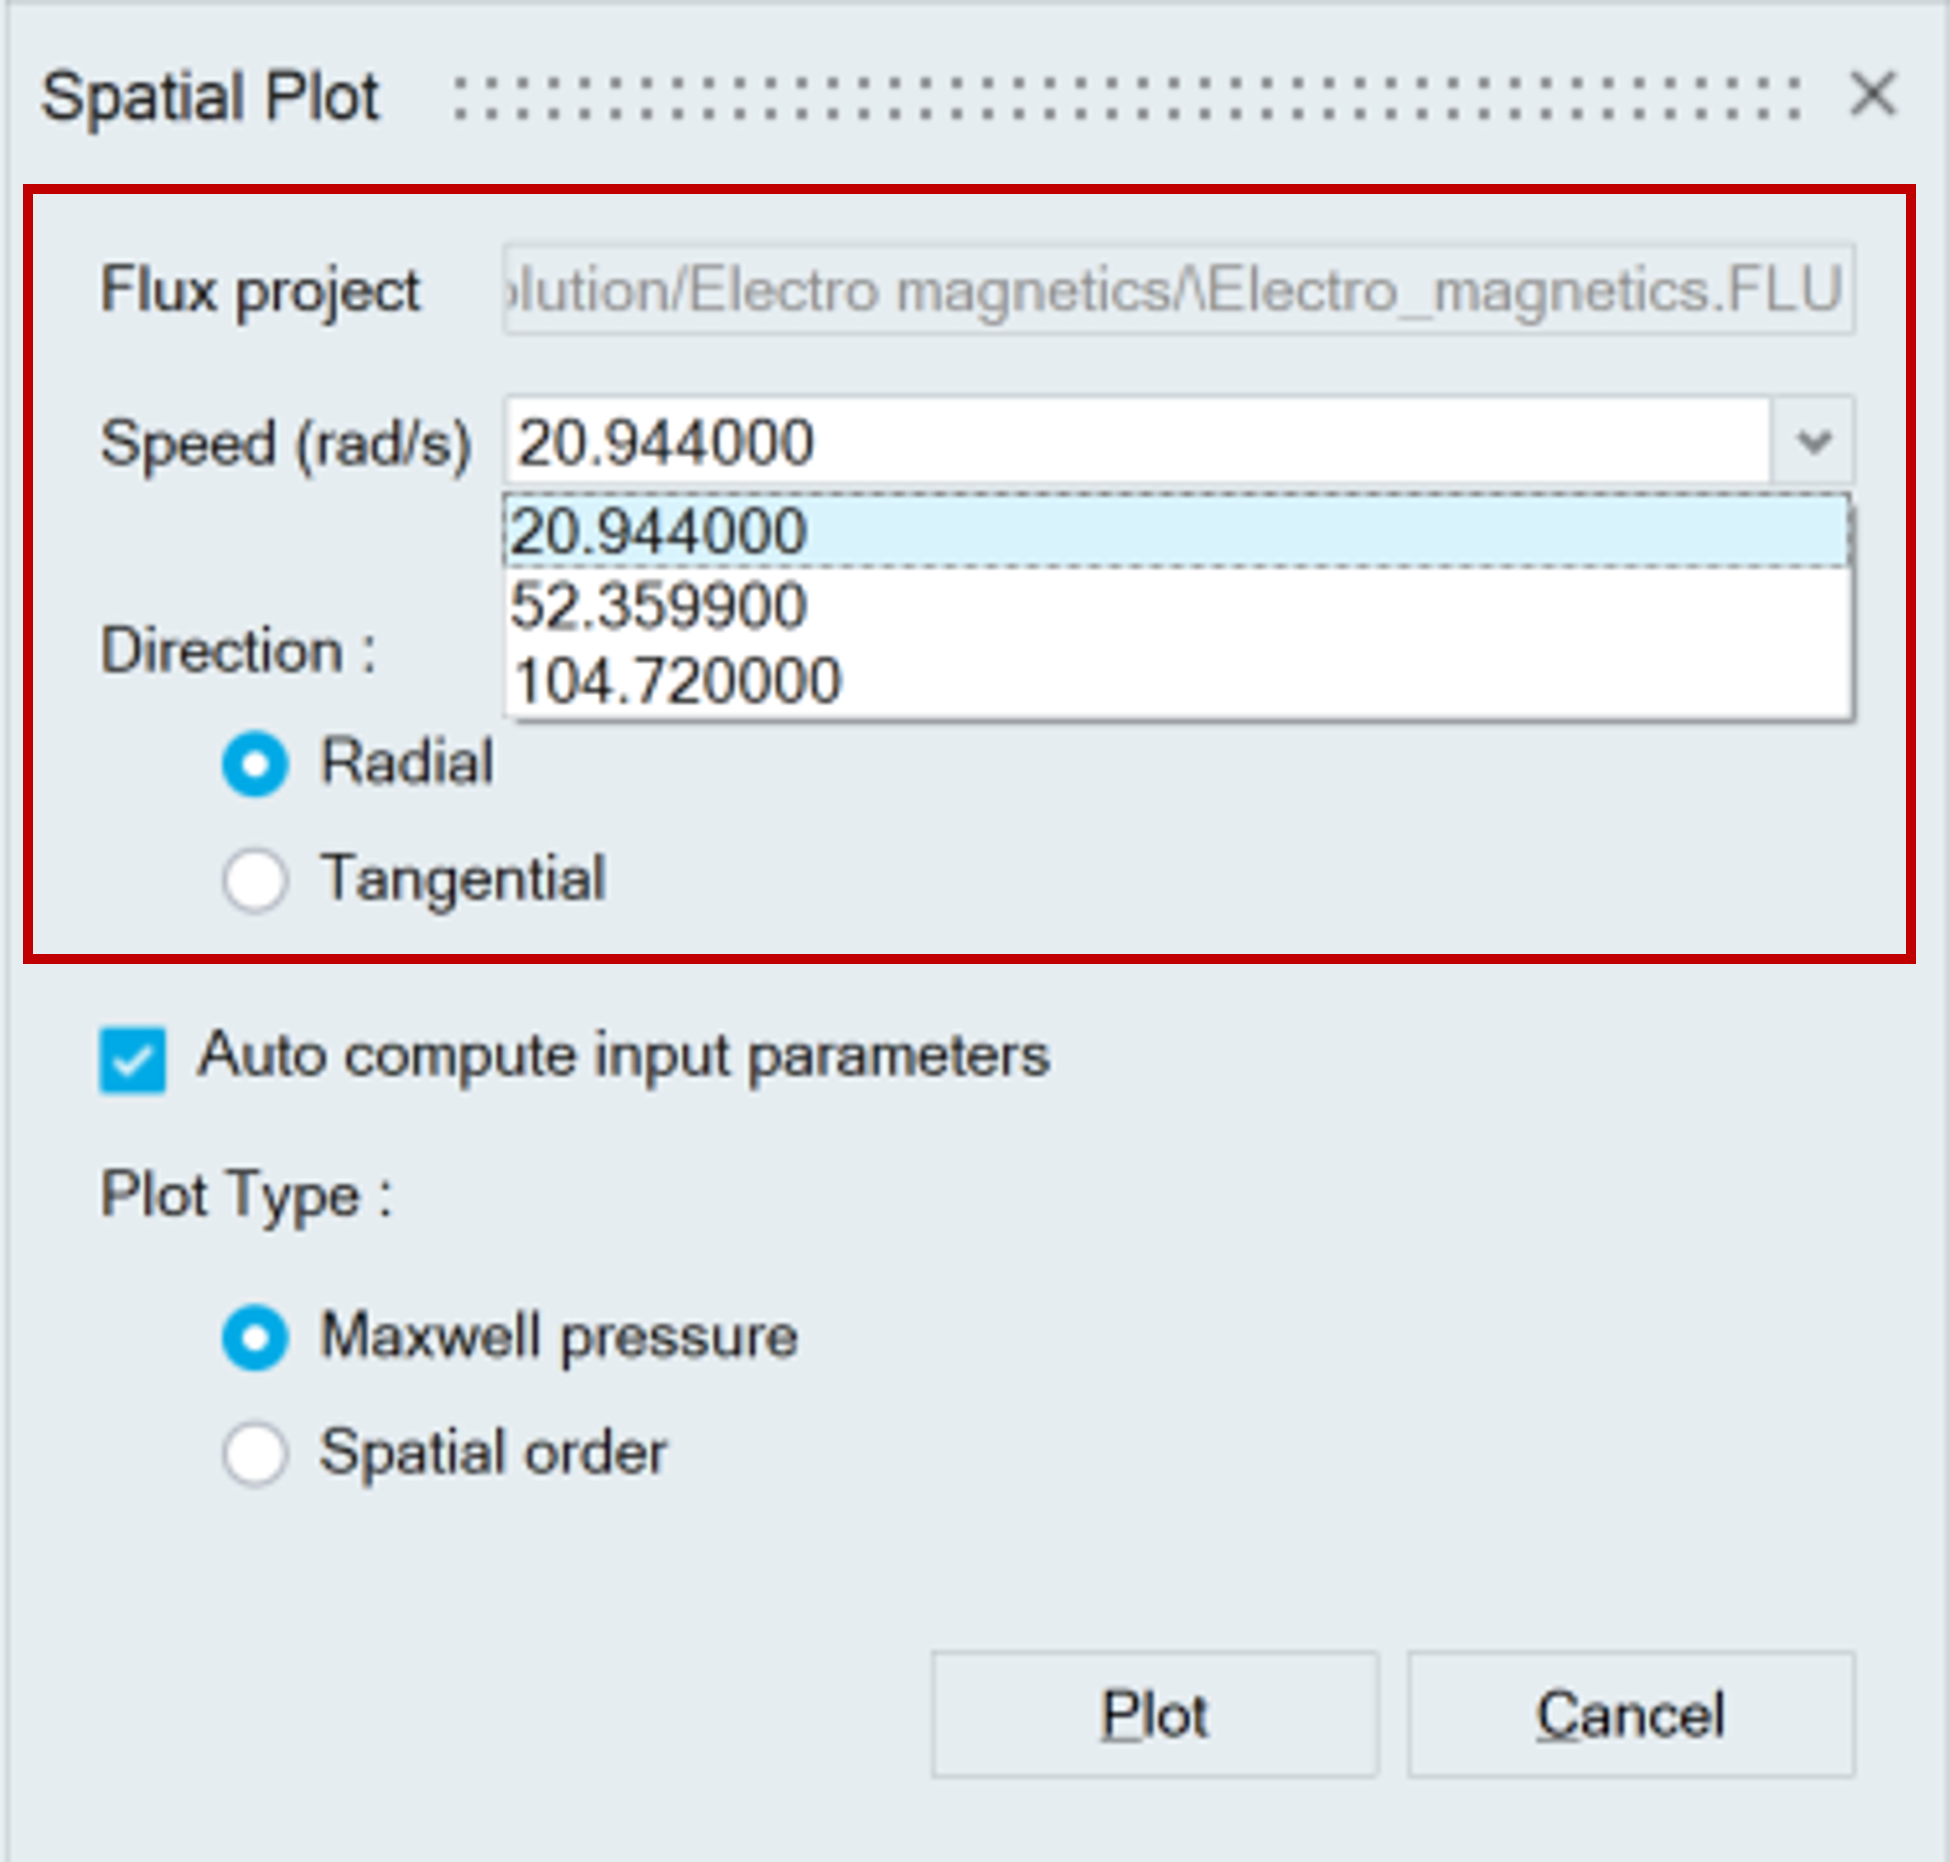
Task: Choose Maxwell pressure plot type
Action: pos(255,1337)
